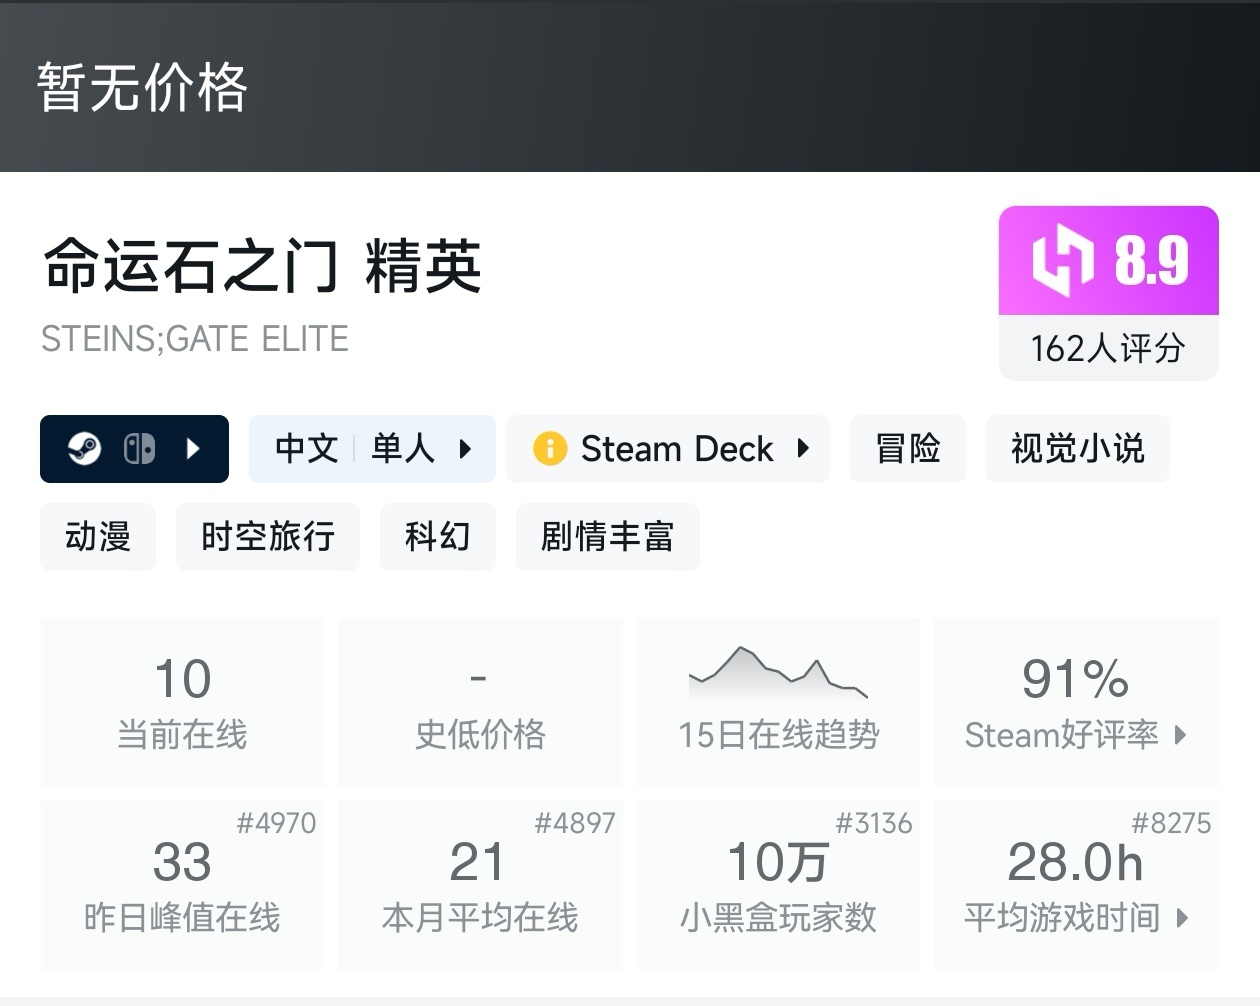View the 15日在线趋势 chart
Image resolution: width=1260 pixels, height=1006 pixels.
[778, 702]
